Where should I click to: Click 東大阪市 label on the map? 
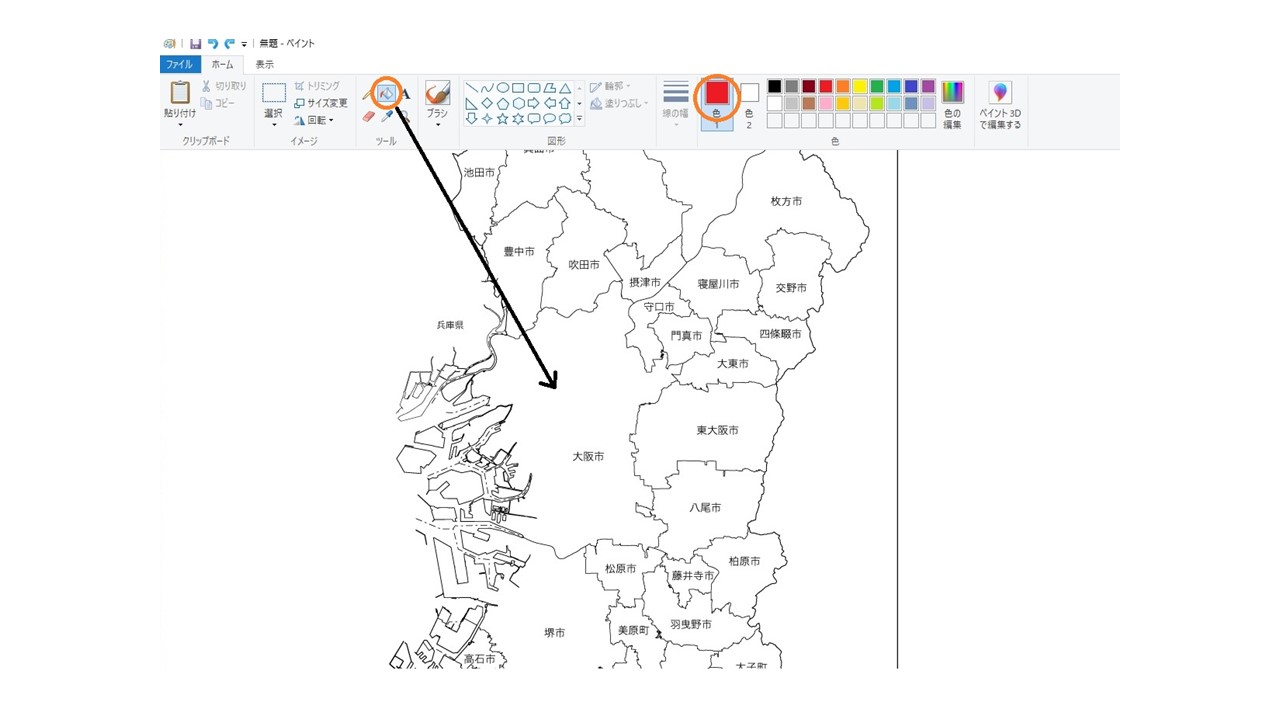(718, 430)
